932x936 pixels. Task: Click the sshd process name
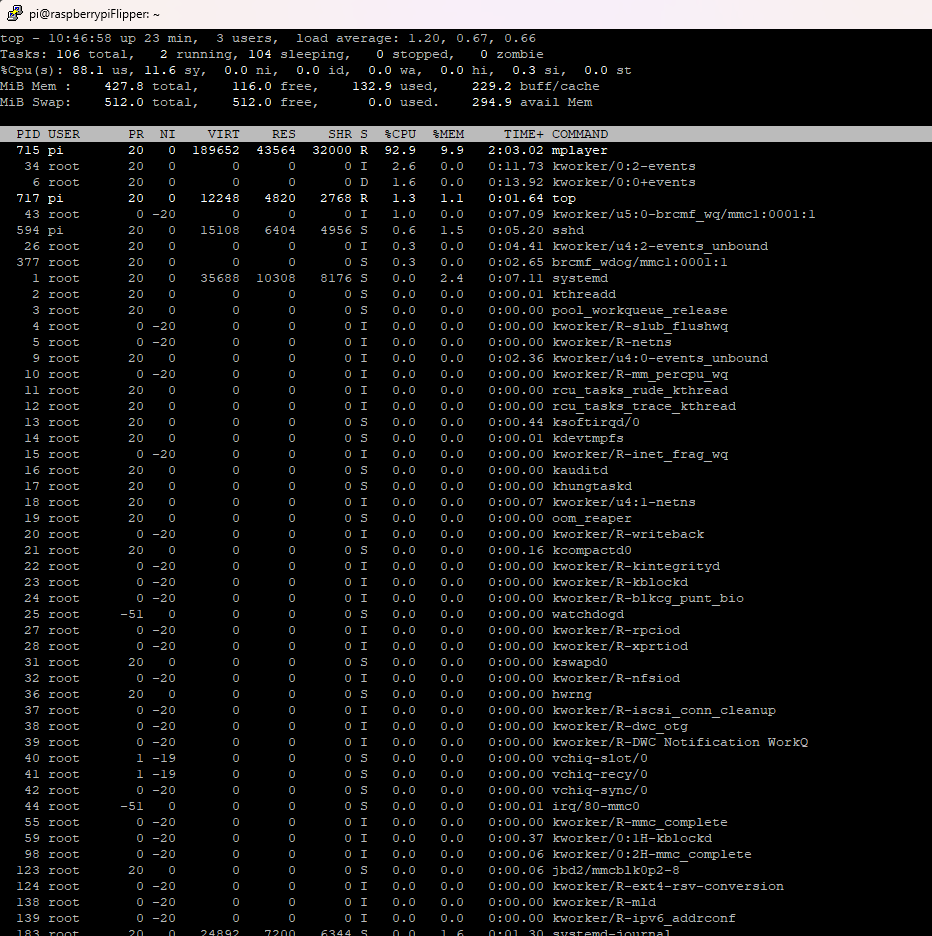click(568, 230)
